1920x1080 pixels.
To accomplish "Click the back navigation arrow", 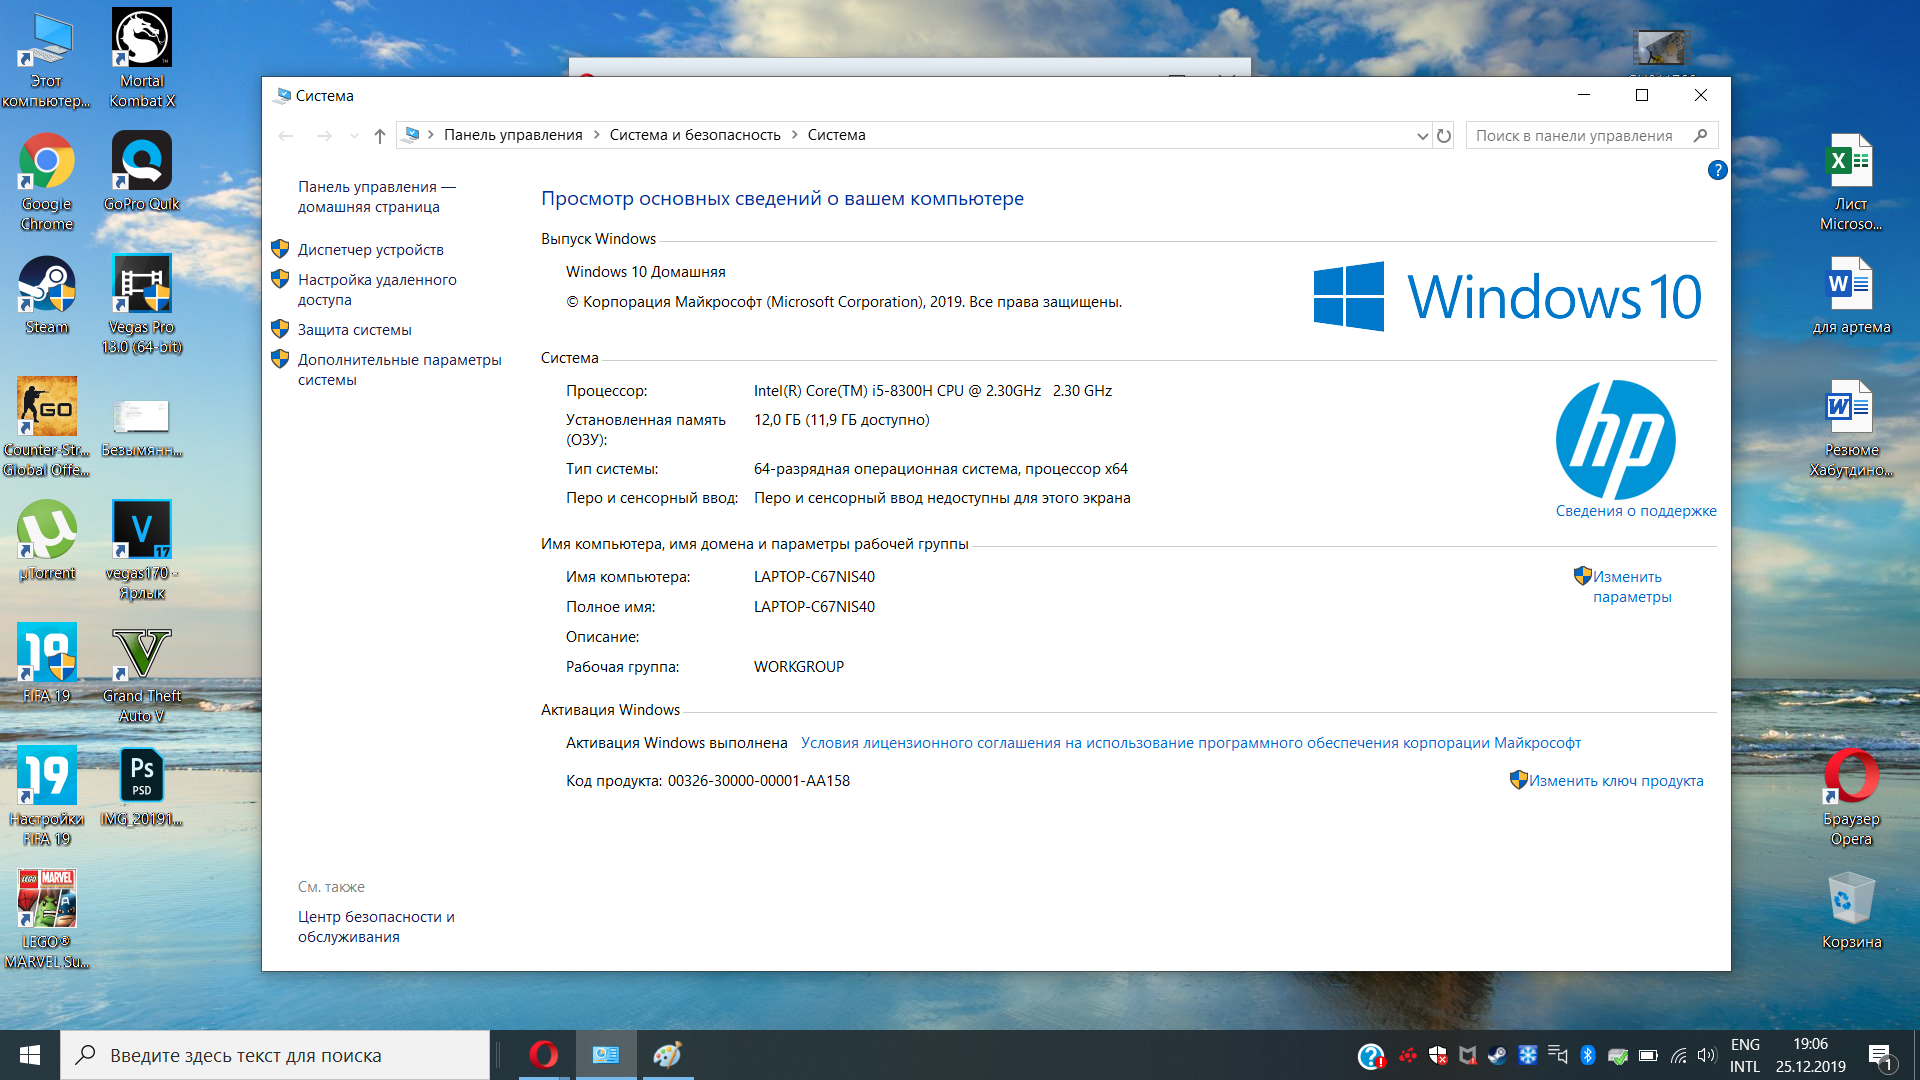I will (x=286, y=136).
